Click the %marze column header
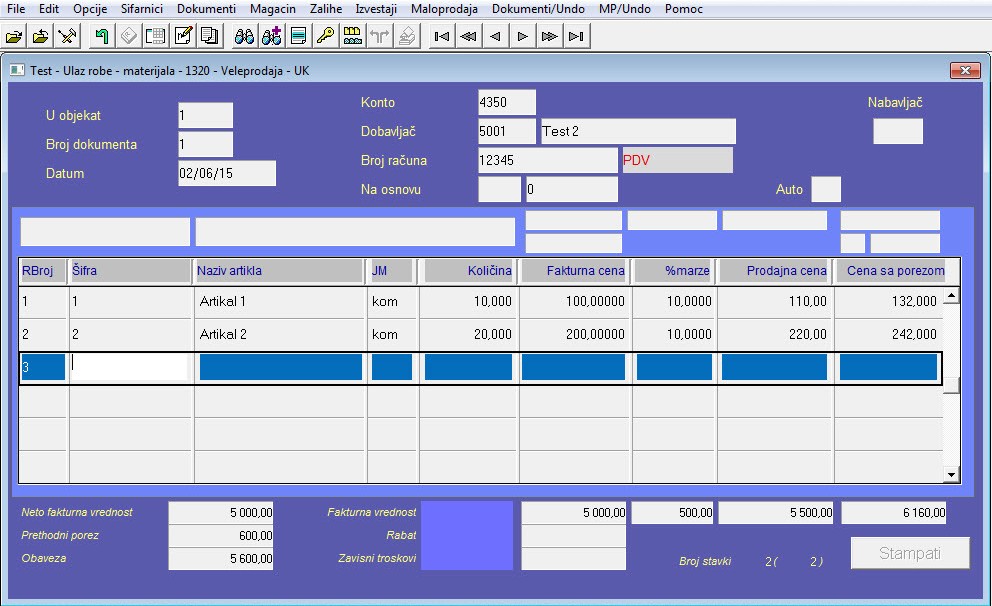 coord(674,271)
